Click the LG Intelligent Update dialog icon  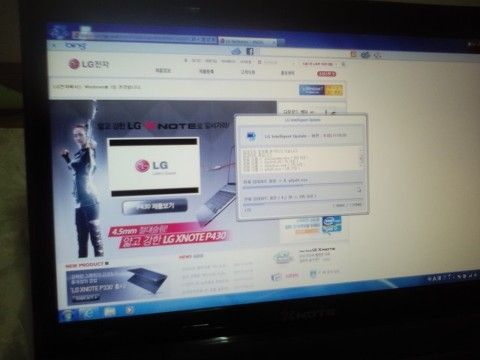coord(251,136)
